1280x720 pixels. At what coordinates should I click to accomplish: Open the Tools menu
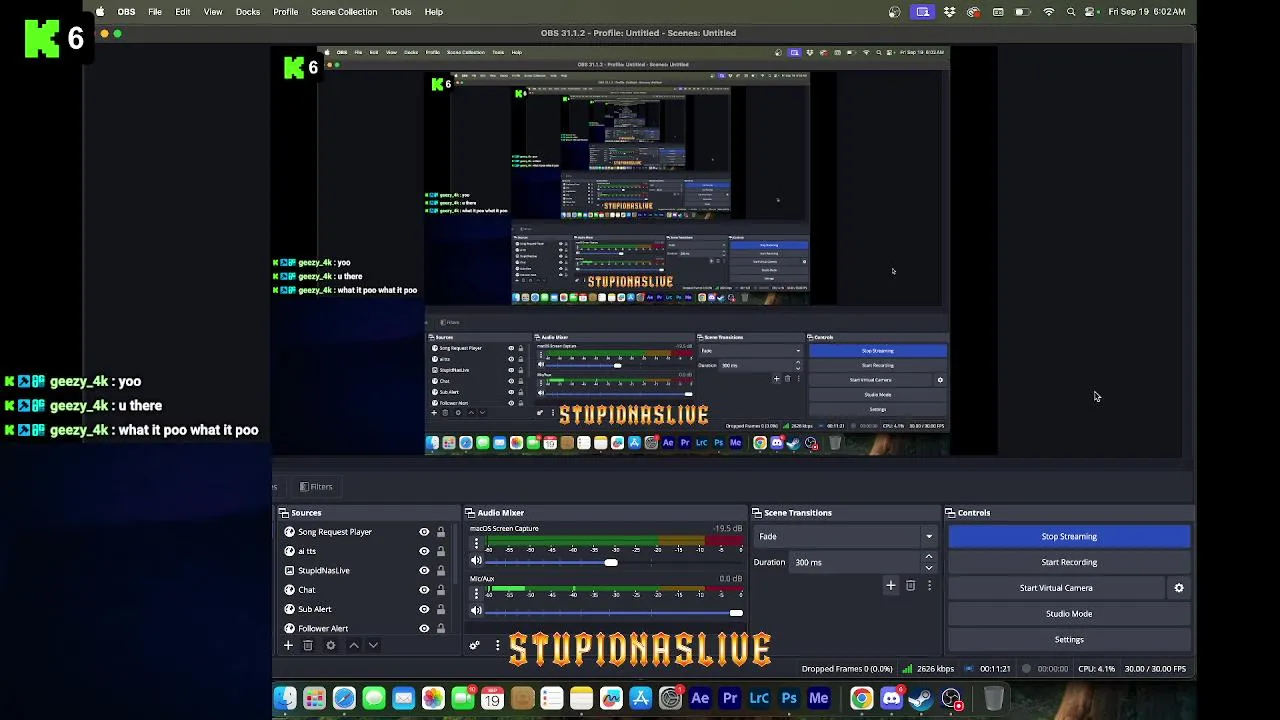pos(401,12)
